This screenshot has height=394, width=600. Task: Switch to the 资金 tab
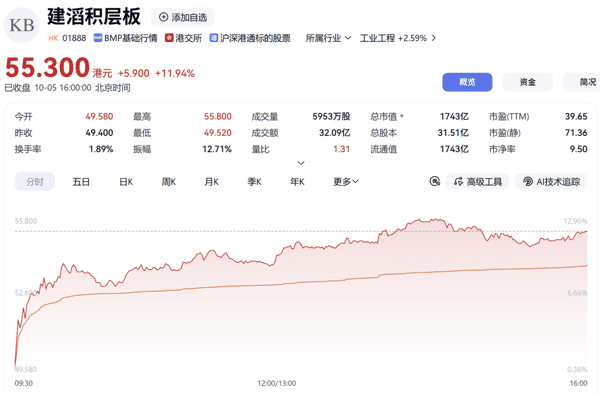pos(527,82)
